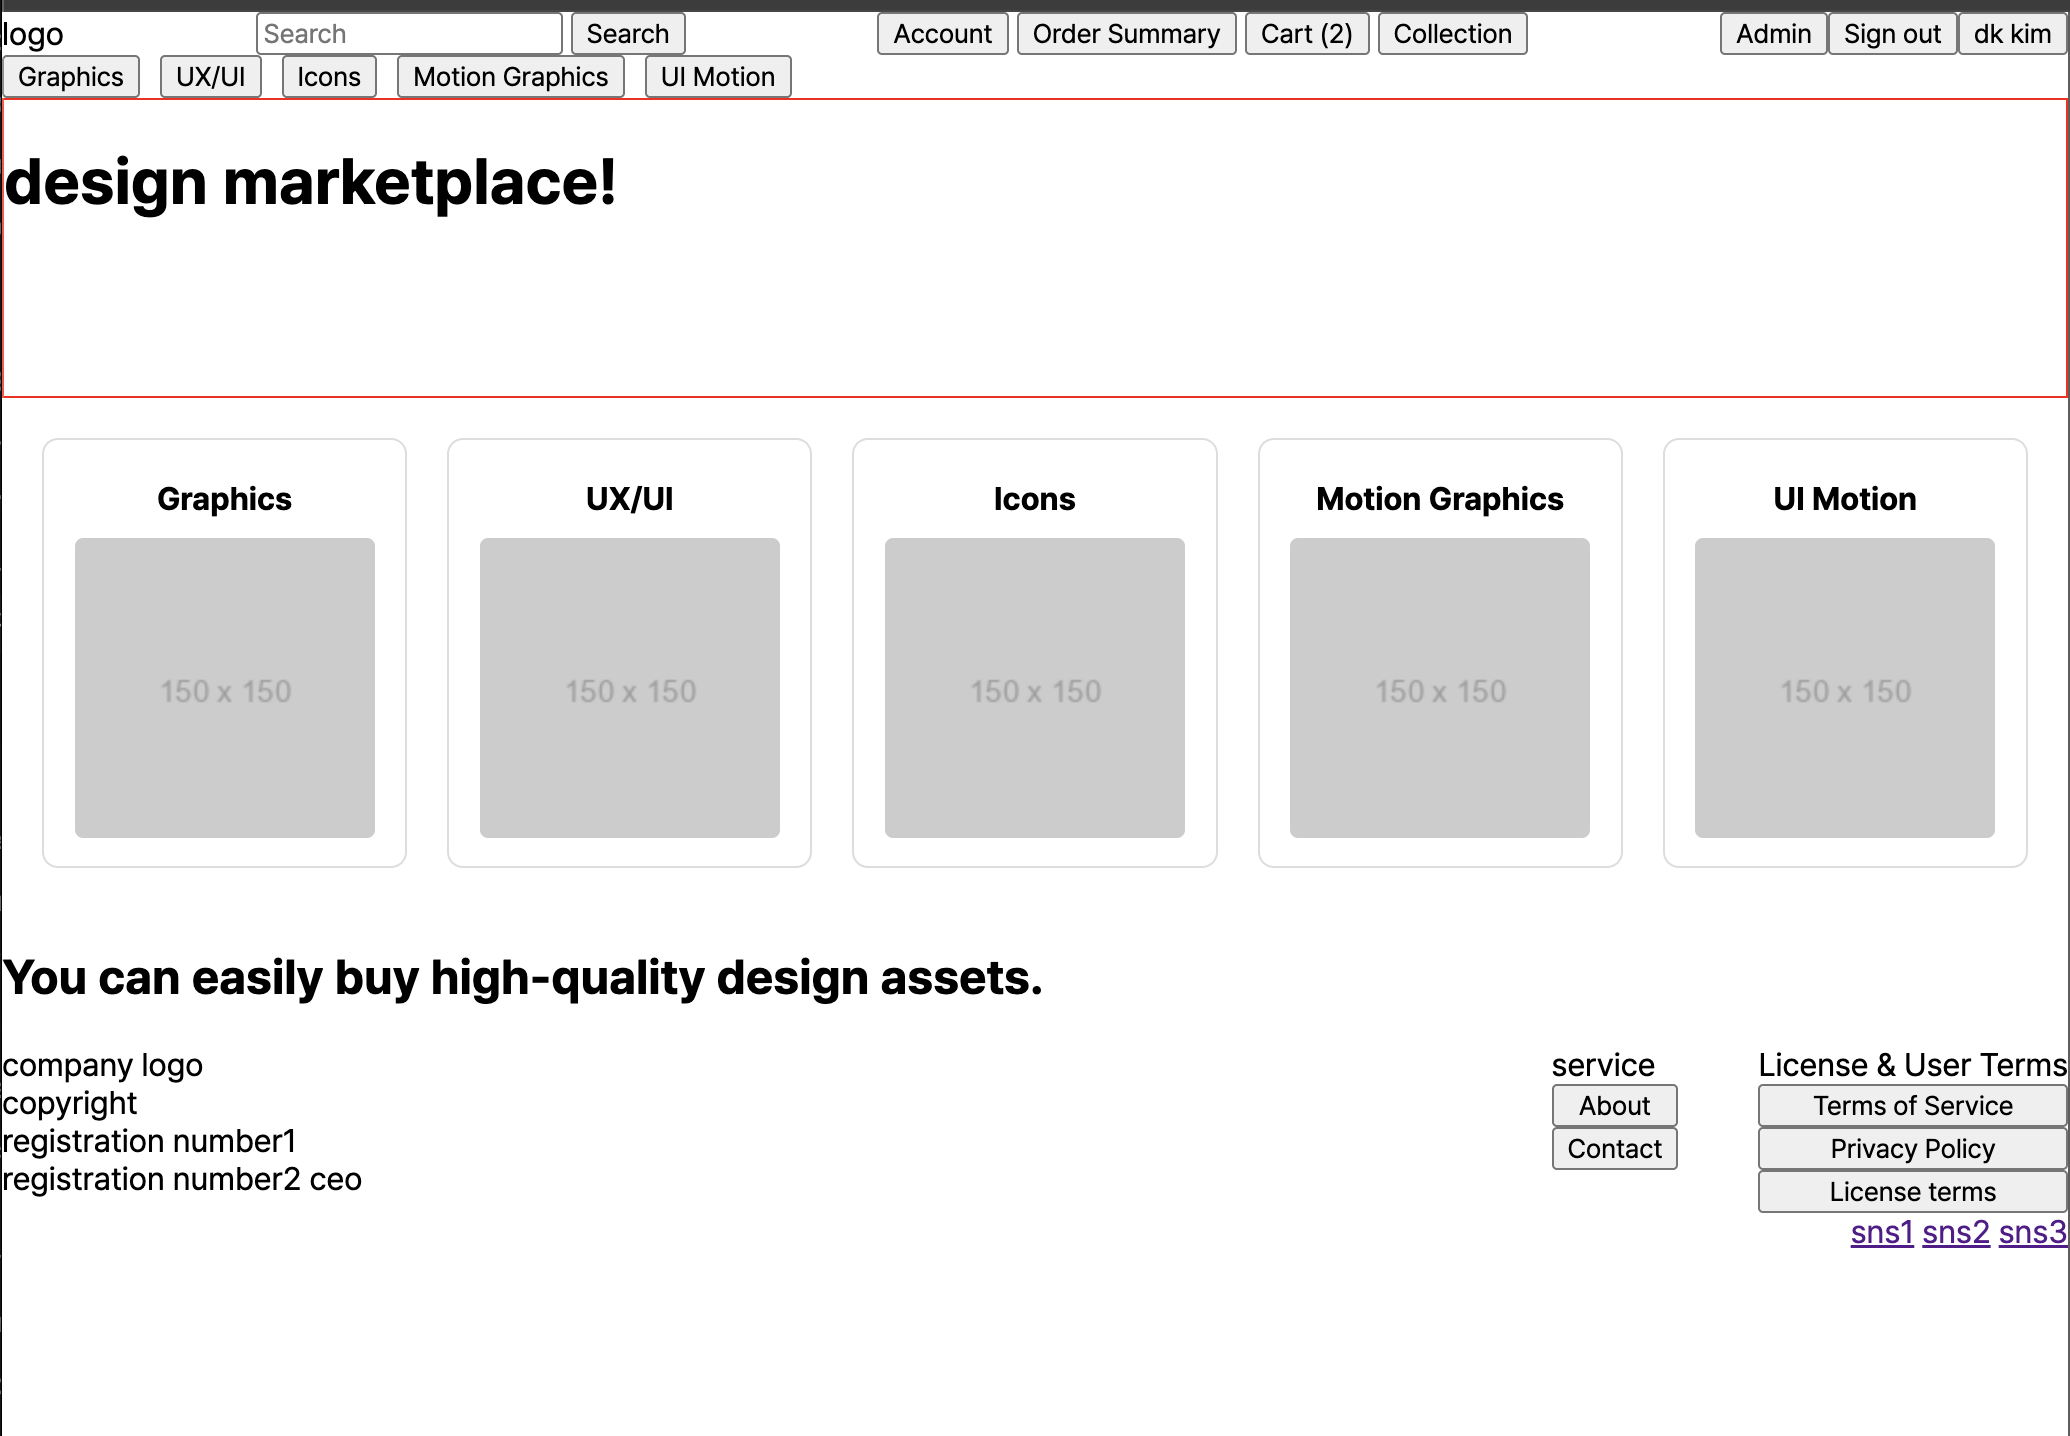Go to Collection page
2070x1436 pixels.
click(1452, 34)
